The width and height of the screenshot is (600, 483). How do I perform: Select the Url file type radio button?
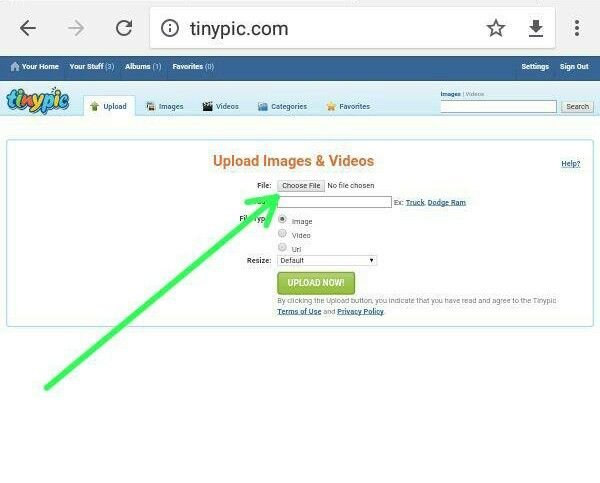282,247
